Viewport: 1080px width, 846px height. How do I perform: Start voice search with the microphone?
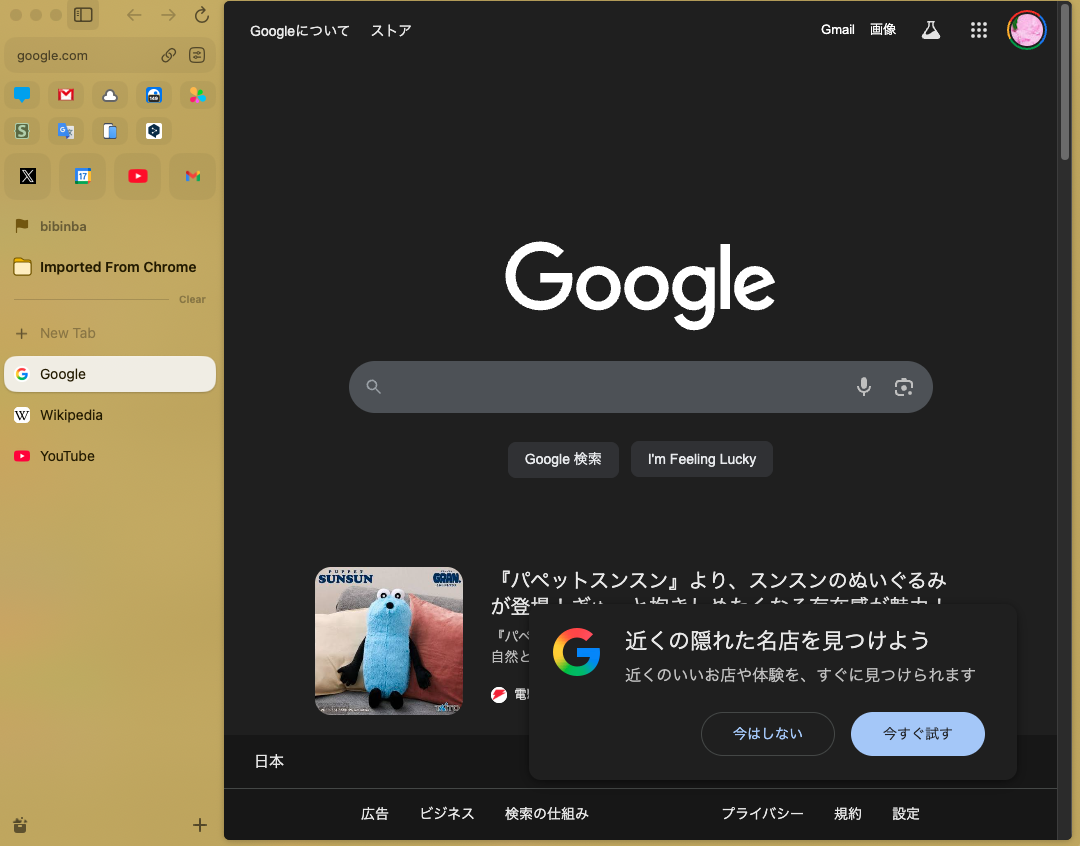pyautogui.click(x=864, y=387)
